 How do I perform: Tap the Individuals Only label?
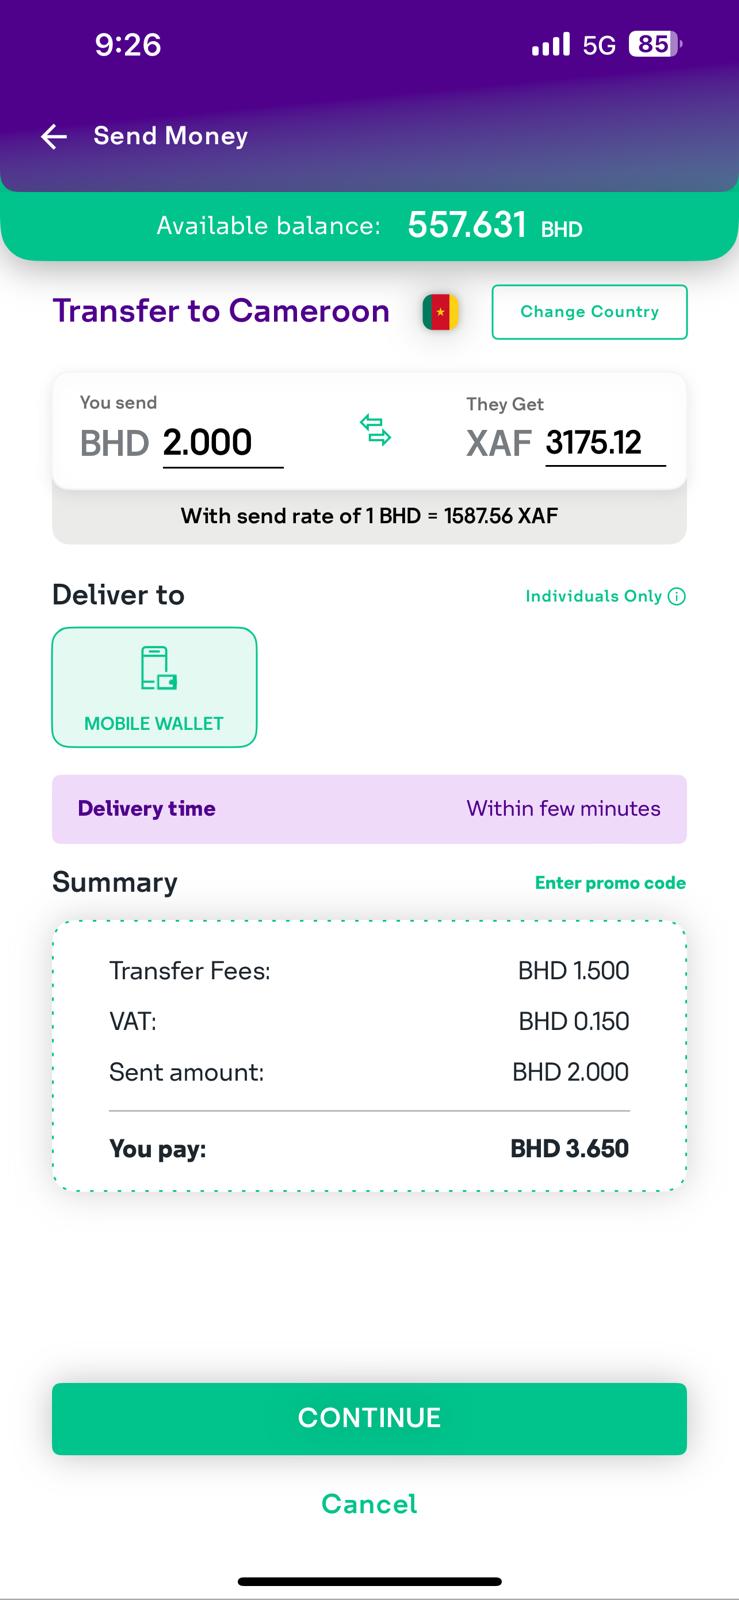[x=594, y=597]
